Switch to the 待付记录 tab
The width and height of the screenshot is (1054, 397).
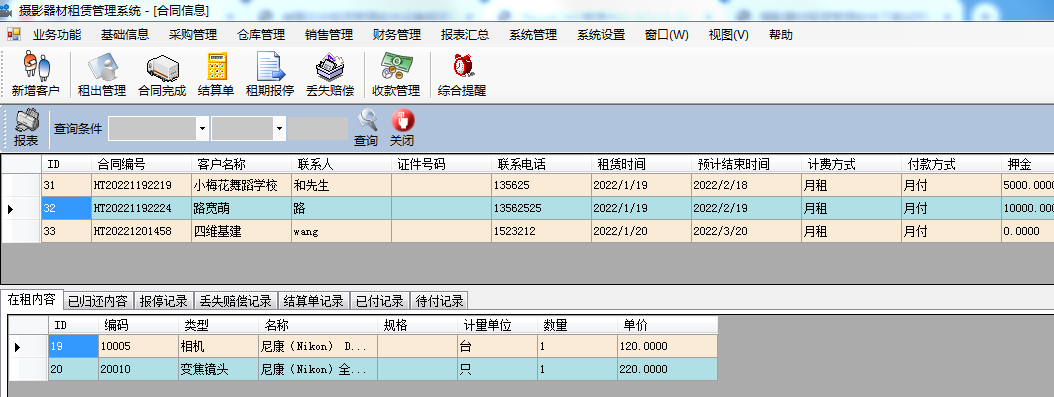pyautogui.click(x=440, y=301)
